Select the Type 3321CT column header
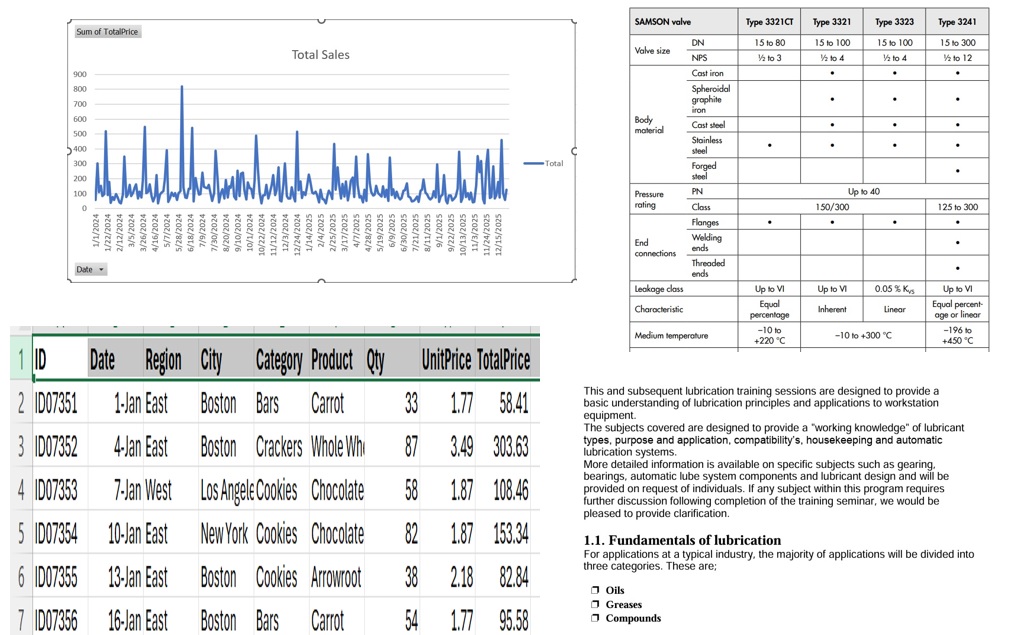 pyautogui.click(x=768, y=21)
